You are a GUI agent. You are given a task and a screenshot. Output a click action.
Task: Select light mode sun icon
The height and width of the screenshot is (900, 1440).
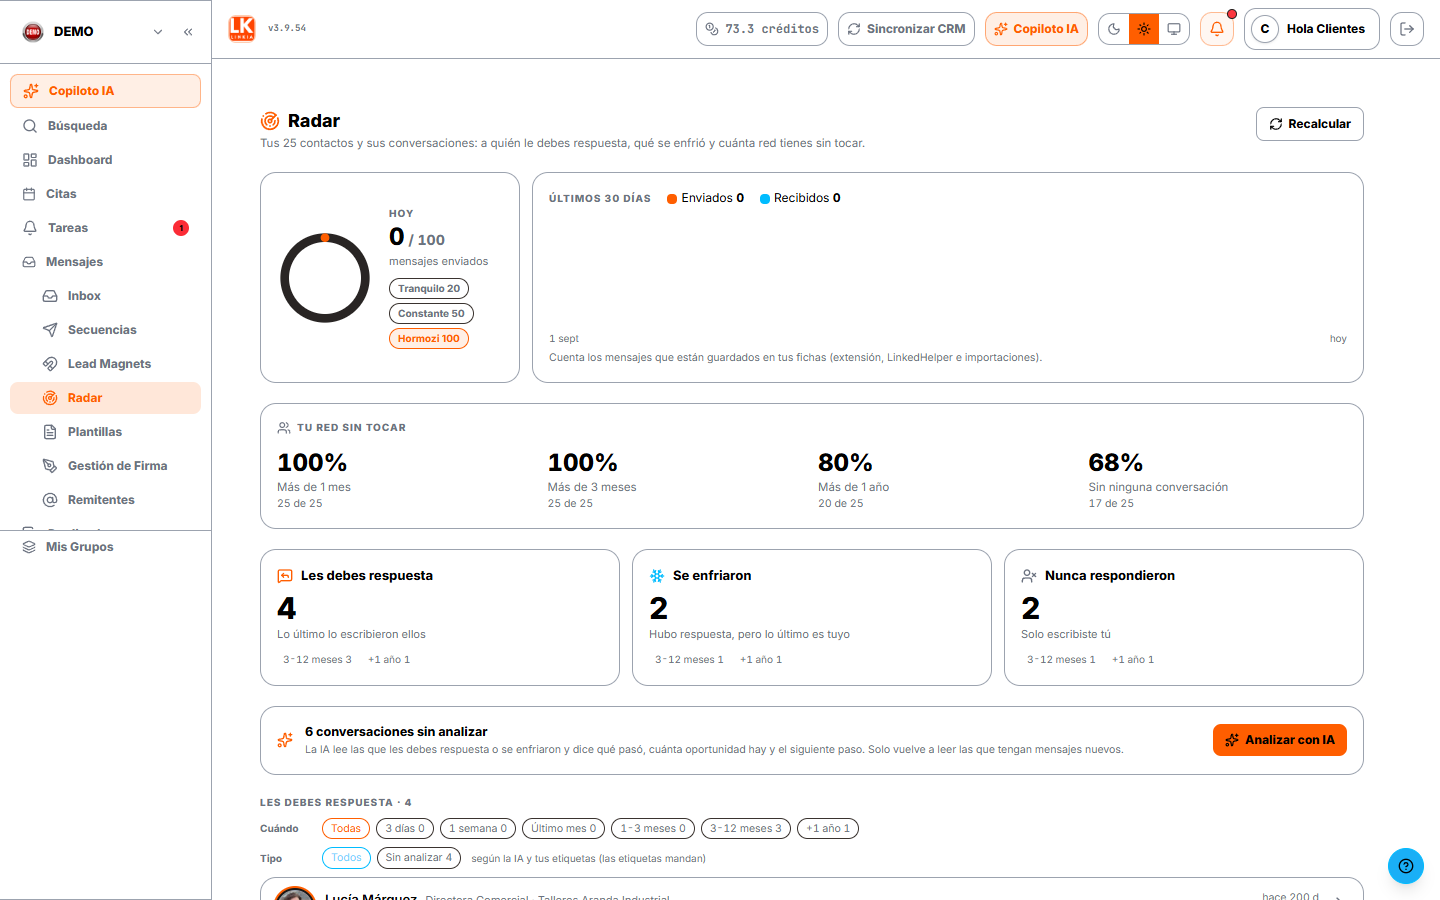pyautogui.click(x=1144, y=29)
